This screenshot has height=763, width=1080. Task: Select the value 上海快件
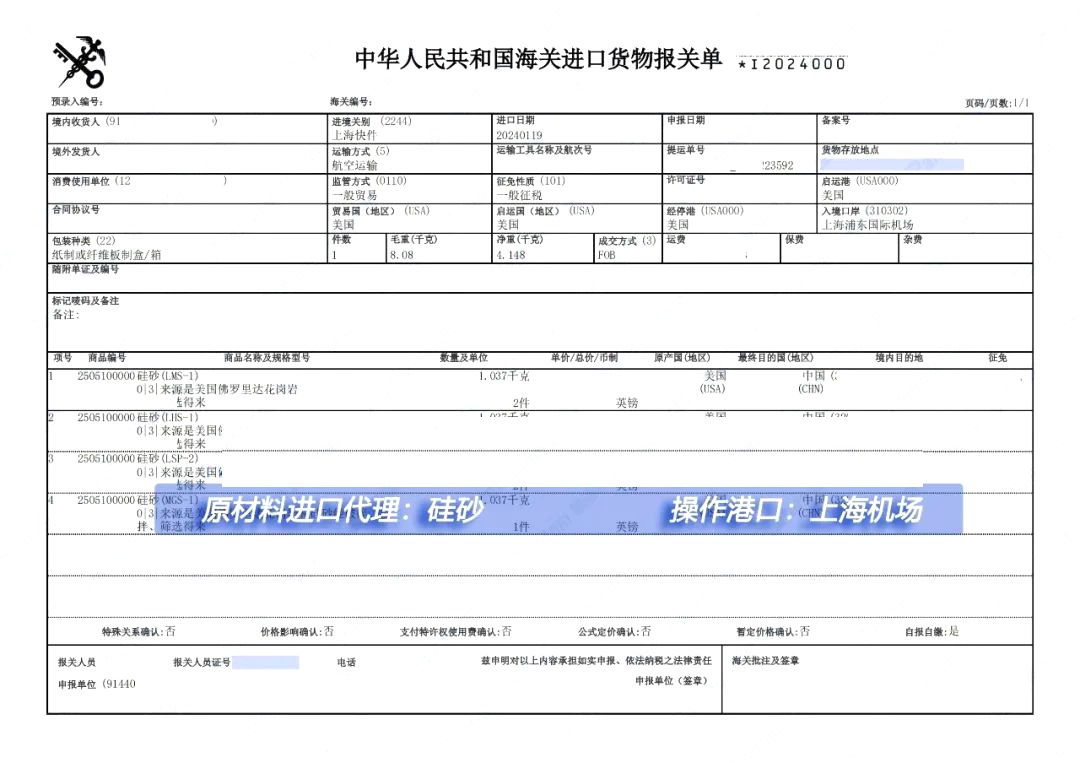354,135
